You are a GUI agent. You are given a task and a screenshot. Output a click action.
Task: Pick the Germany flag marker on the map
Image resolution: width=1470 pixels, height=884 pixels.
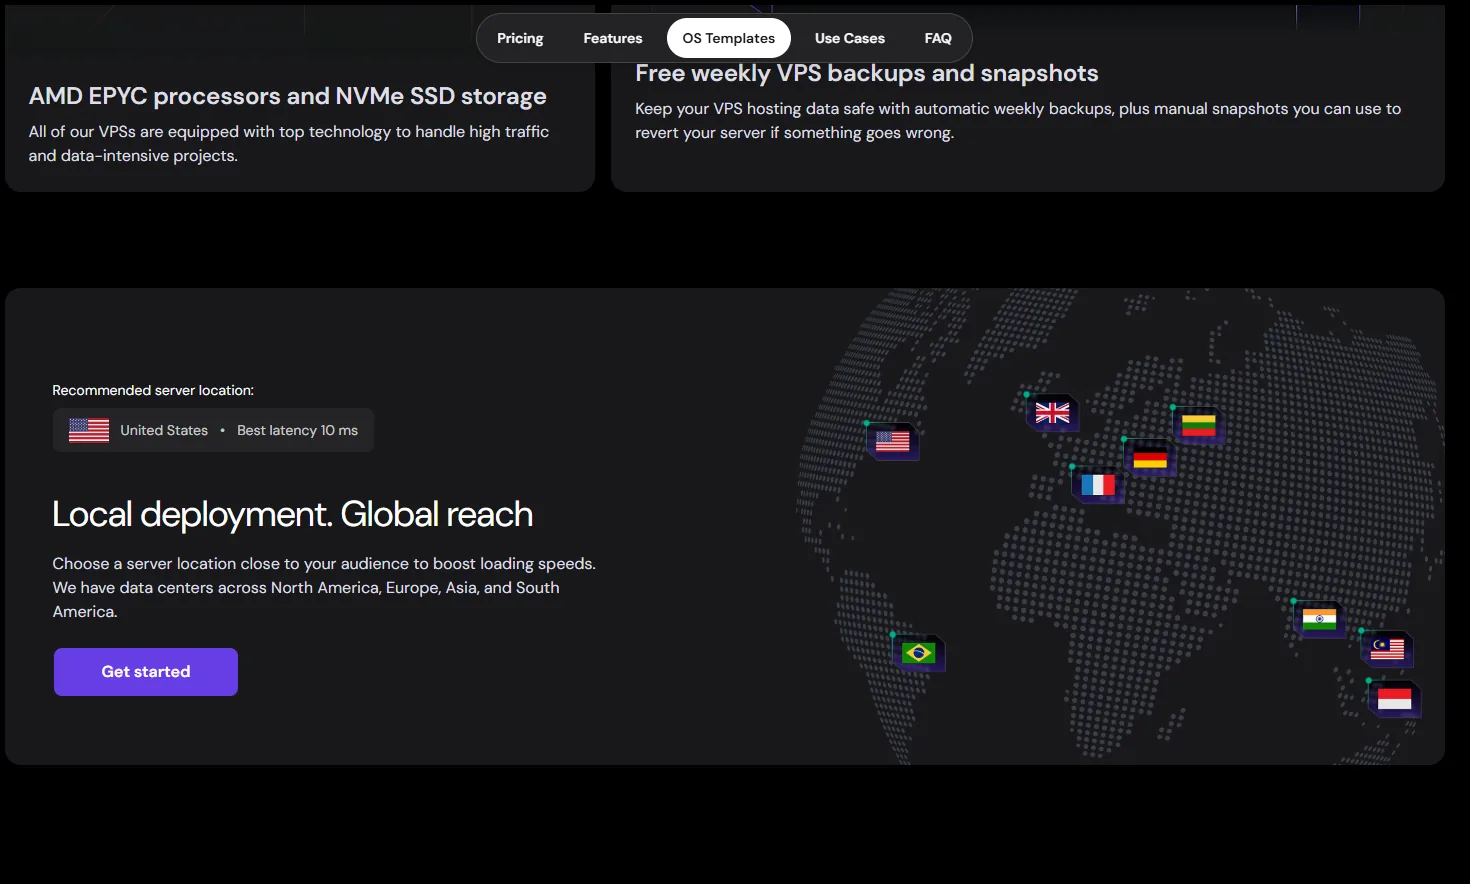point(1150,458)
